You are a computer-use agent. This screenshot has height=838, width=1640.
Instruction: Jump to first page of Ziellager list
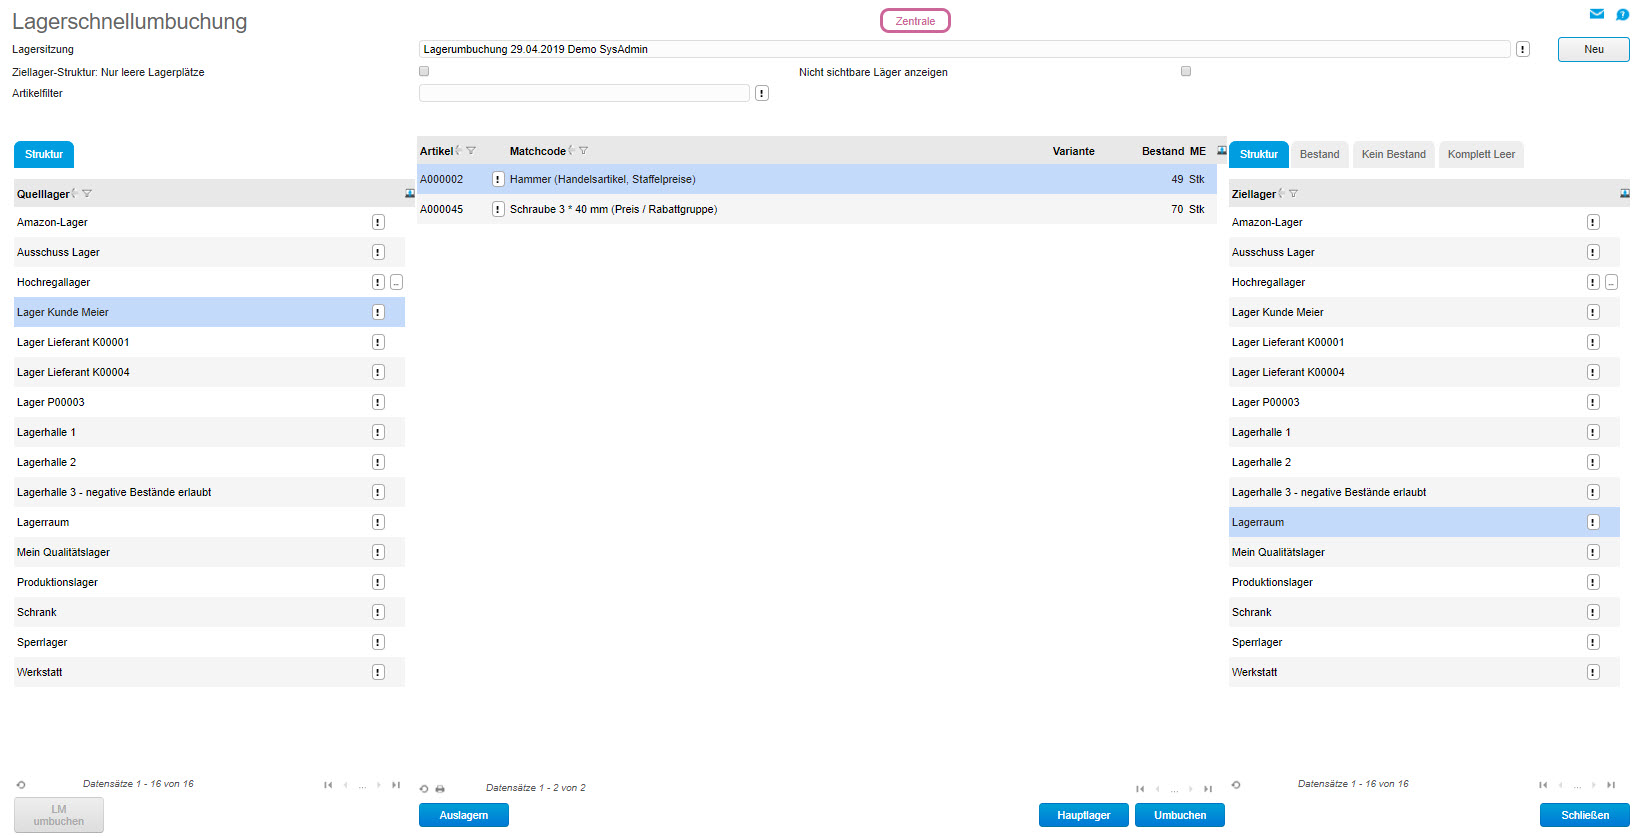click(1543, 785)
